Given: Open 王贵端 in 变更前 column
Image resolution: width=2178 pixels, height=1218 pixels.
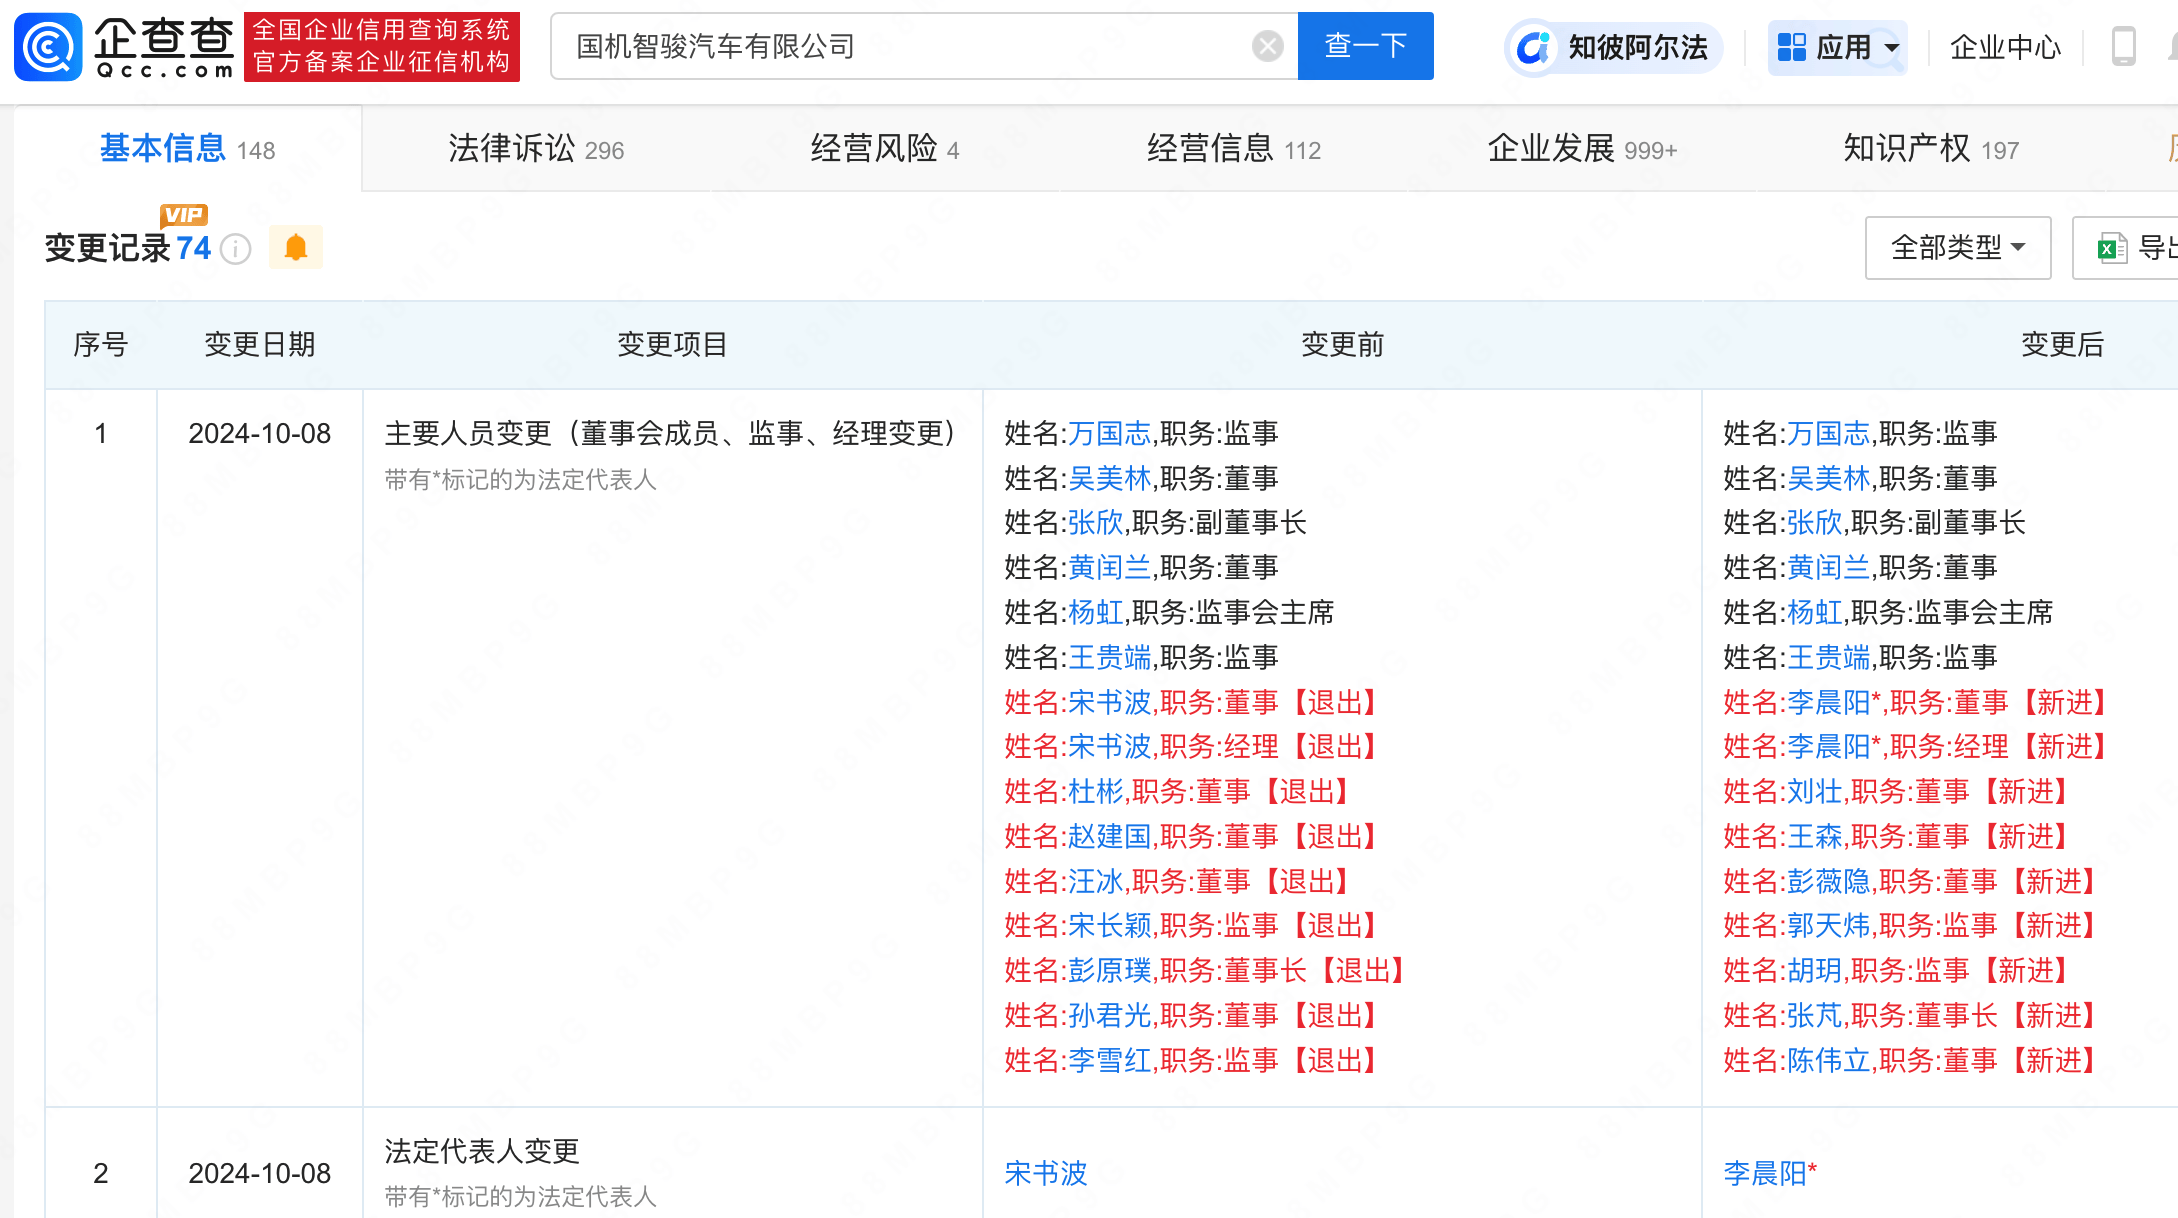Looking at the screenshot, I should (1109, 657).
